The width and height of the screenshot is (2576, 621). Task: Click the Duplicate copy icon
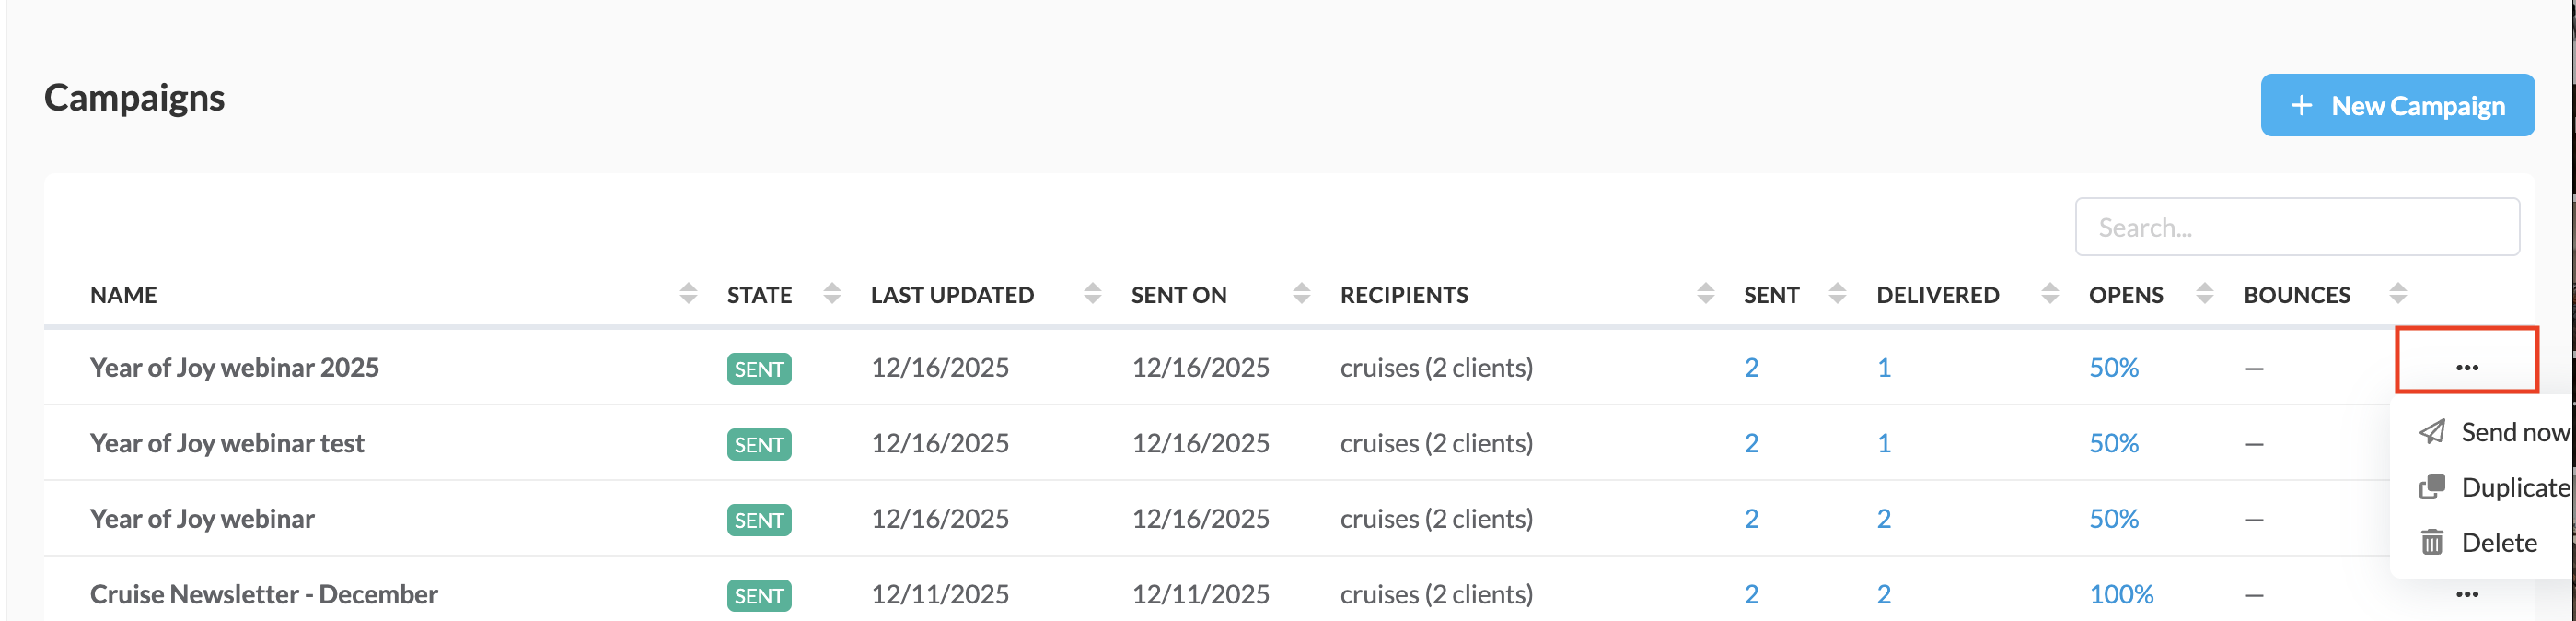2431,487
